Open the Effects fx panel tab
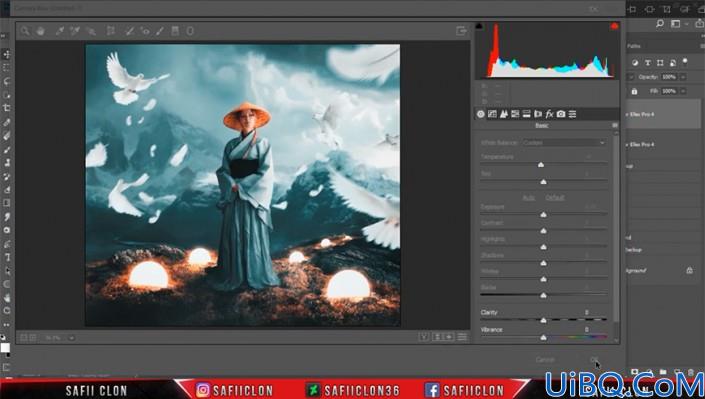This screenshot has height=399, width=705. point(549,114)
